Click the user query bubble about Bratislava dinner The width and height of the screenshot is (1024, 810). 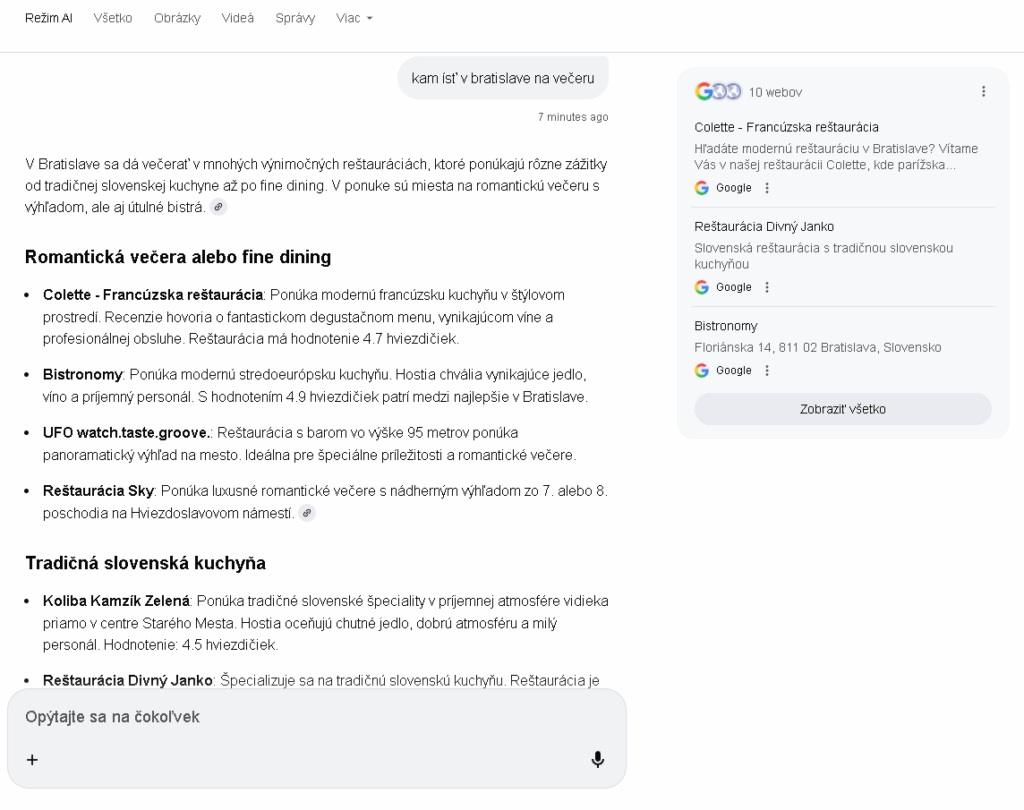pyautogui.click(x=502, y=78)
